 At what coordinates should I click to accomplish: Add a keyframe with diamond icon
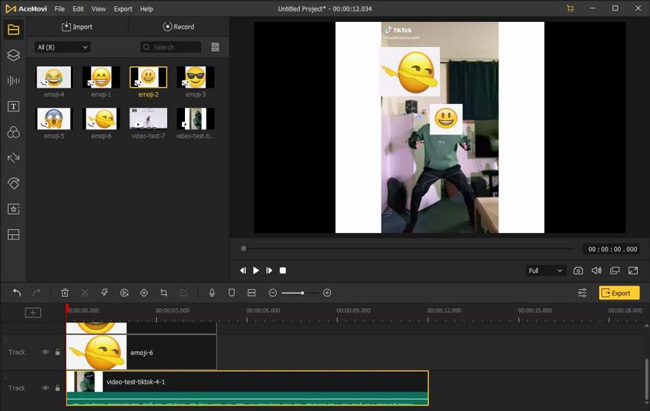(x=144, y=293)
